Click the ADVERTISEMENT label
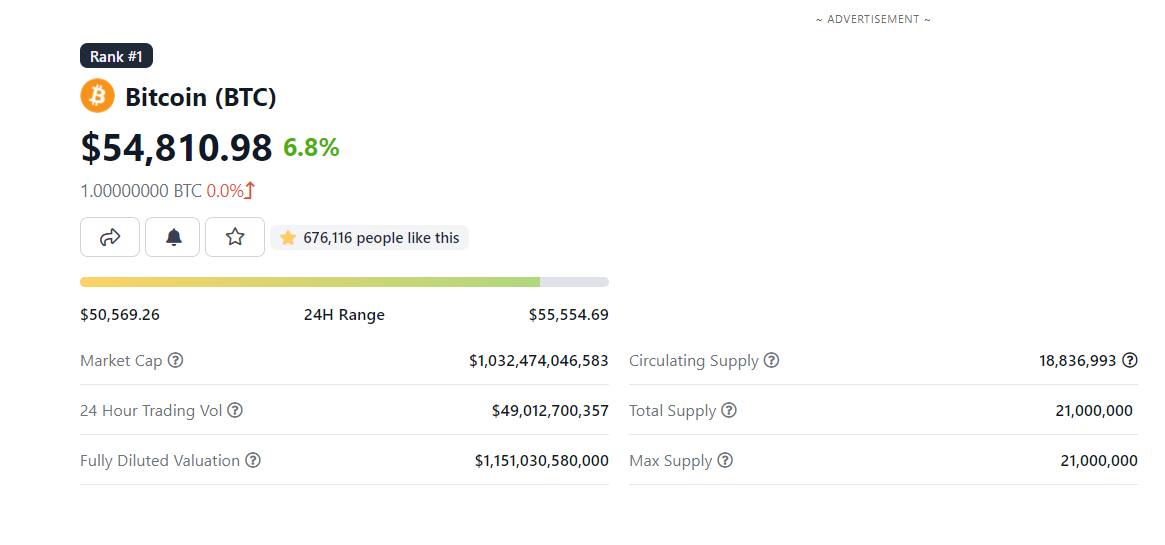 (873, 19)
